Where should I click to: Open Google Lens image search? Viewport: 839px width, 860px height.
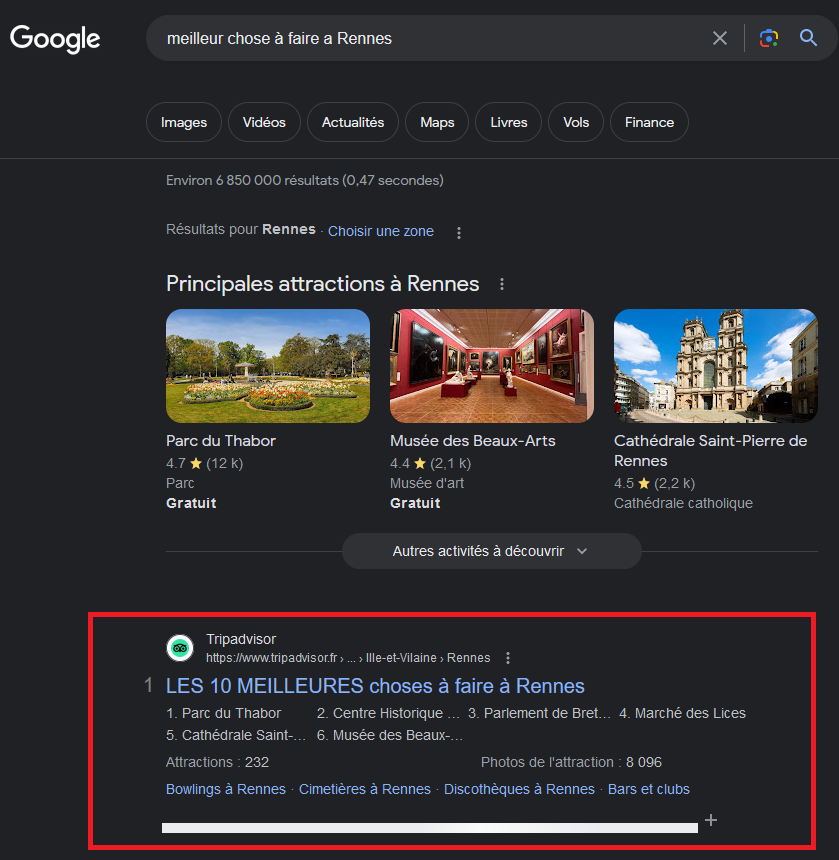point(769,38)
